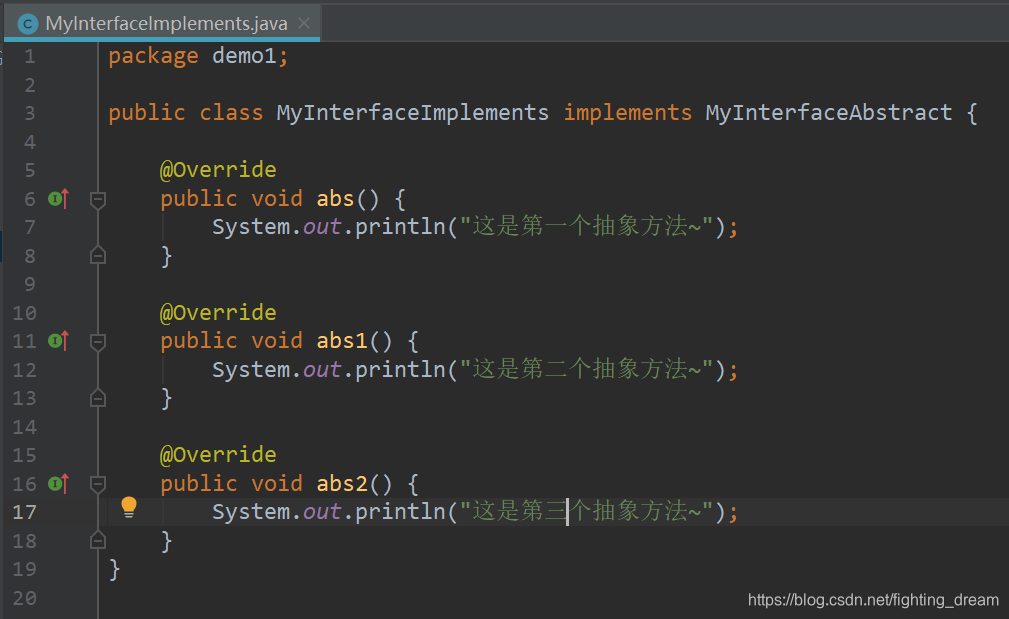Collapse the abs2() method fold marker on line 16
This screenshot has height=619, width=1009.
98,485
